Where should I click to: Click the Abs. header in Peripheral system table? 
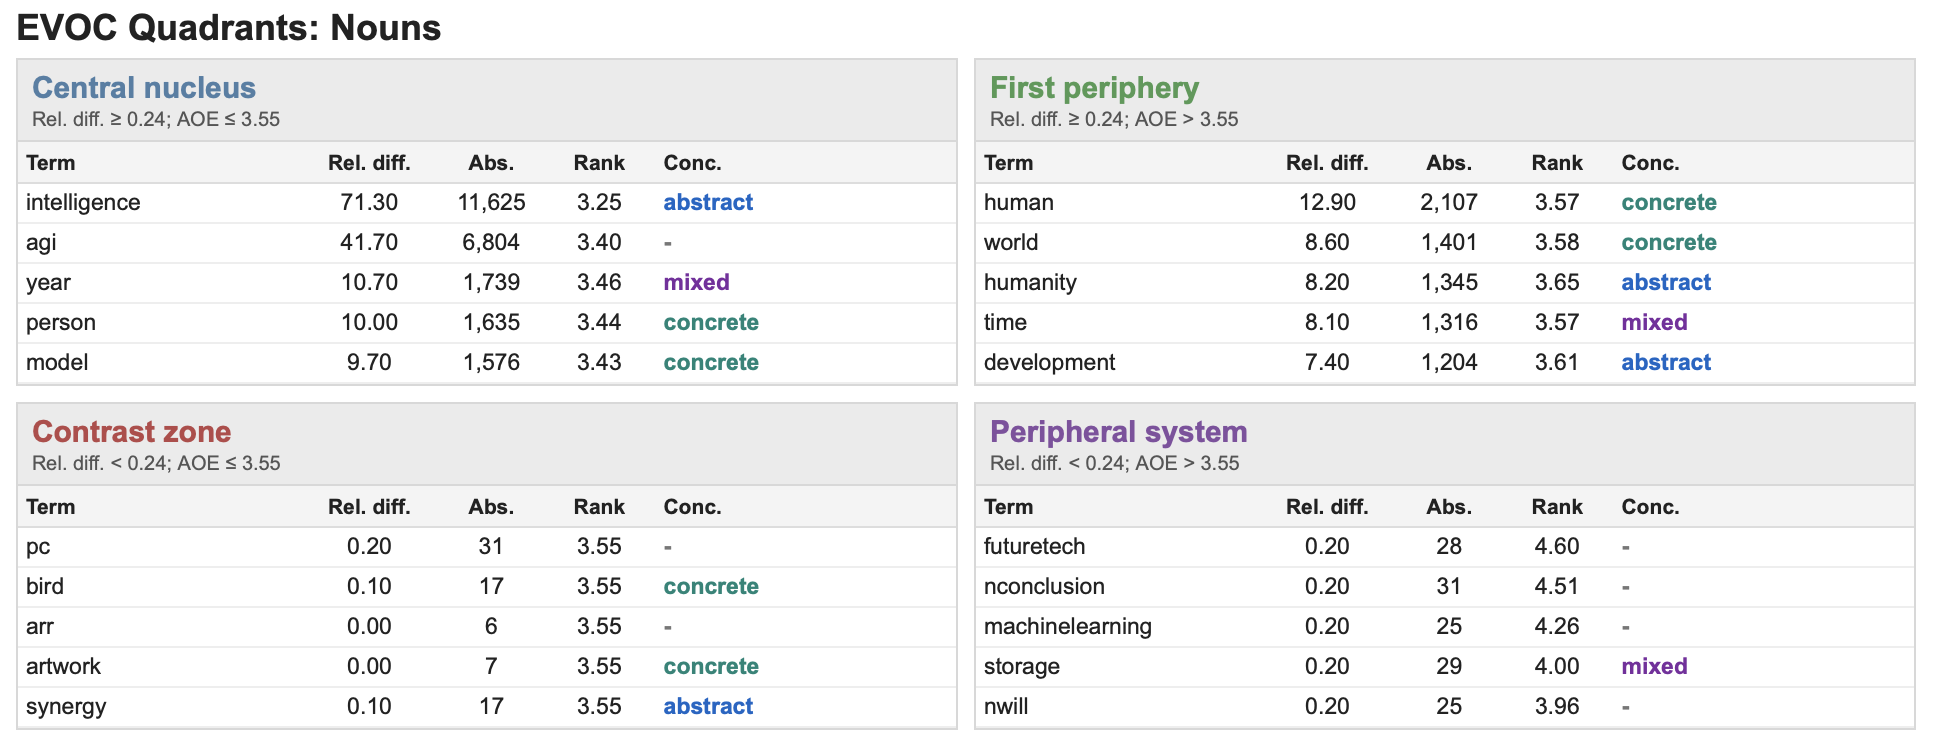[x=1449, y=507]
